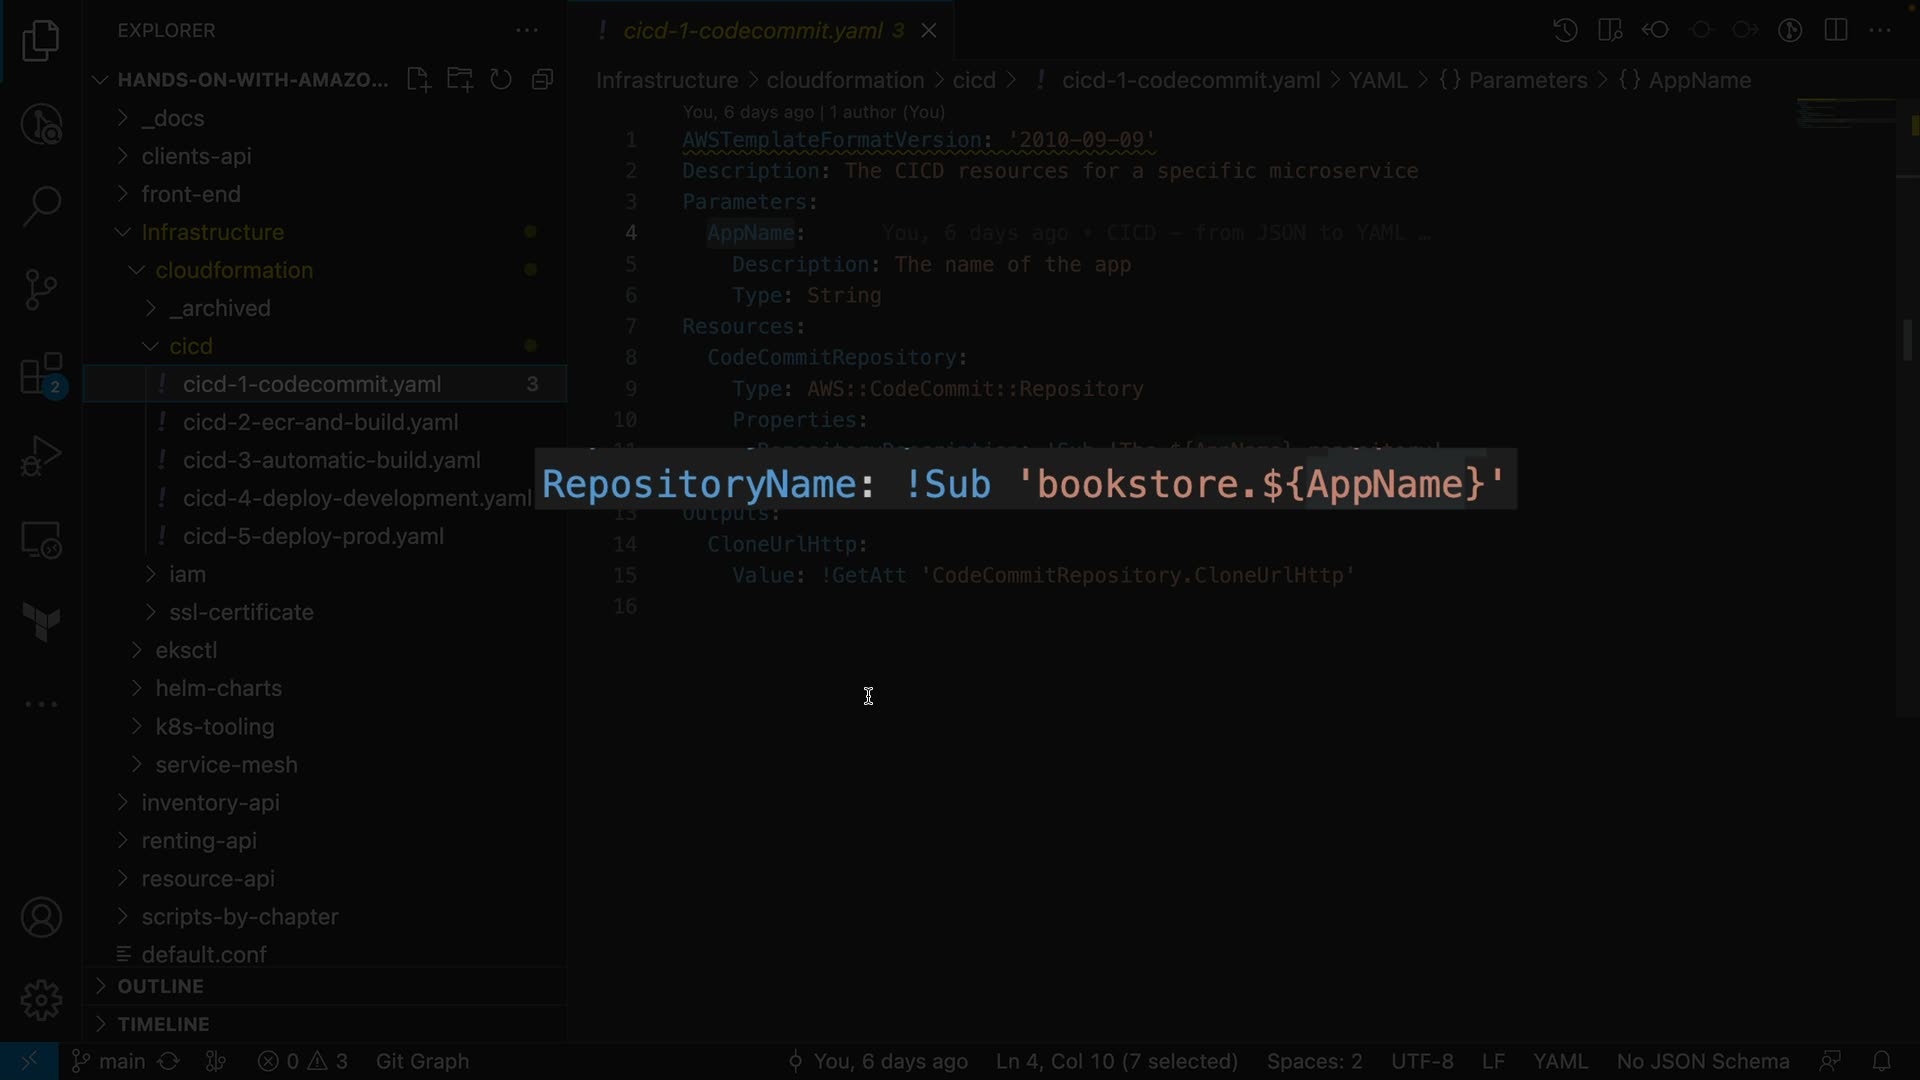Select the cicd-1-codecommit.yaml editor tab
The width and height of the screenshot is (1920, 1080).
point(753,31)
